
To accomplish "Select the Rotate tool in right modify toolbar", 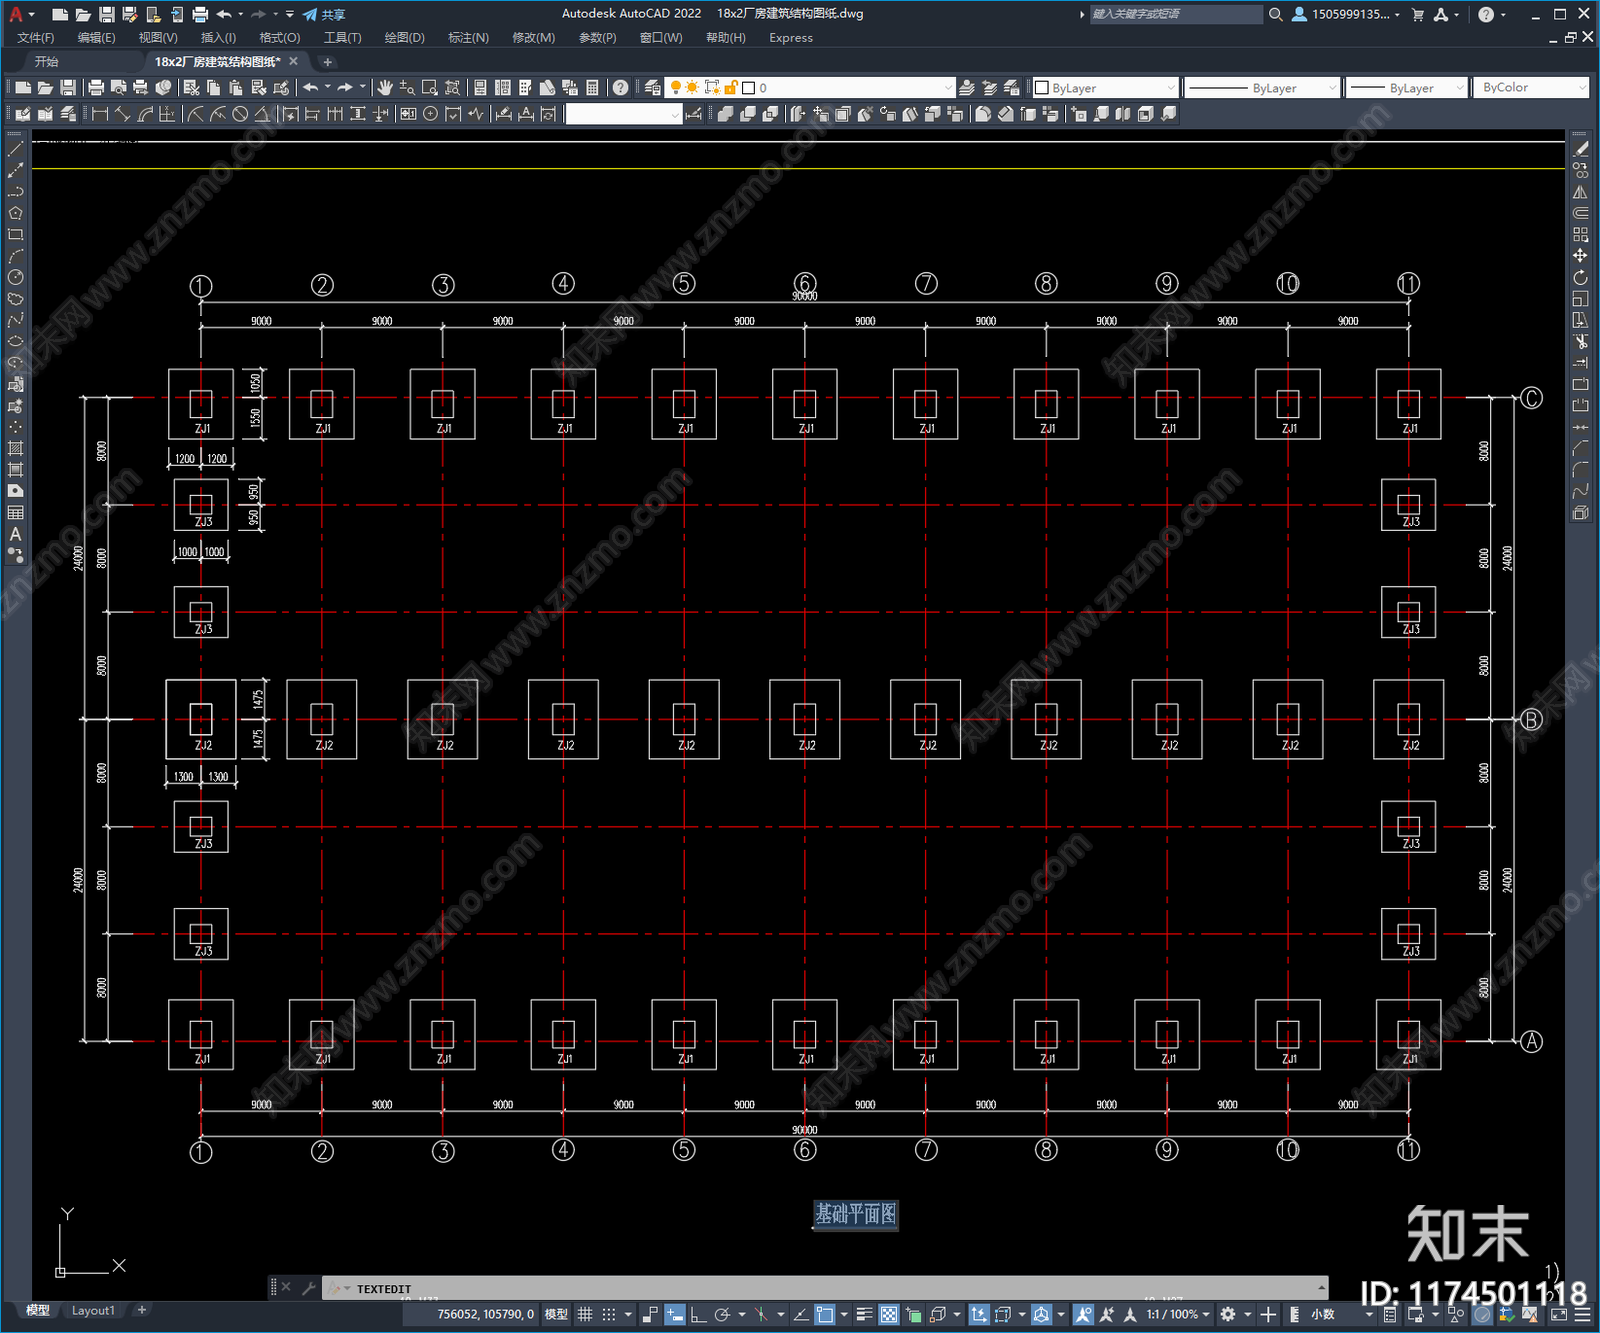I will tap(1580, 277).
